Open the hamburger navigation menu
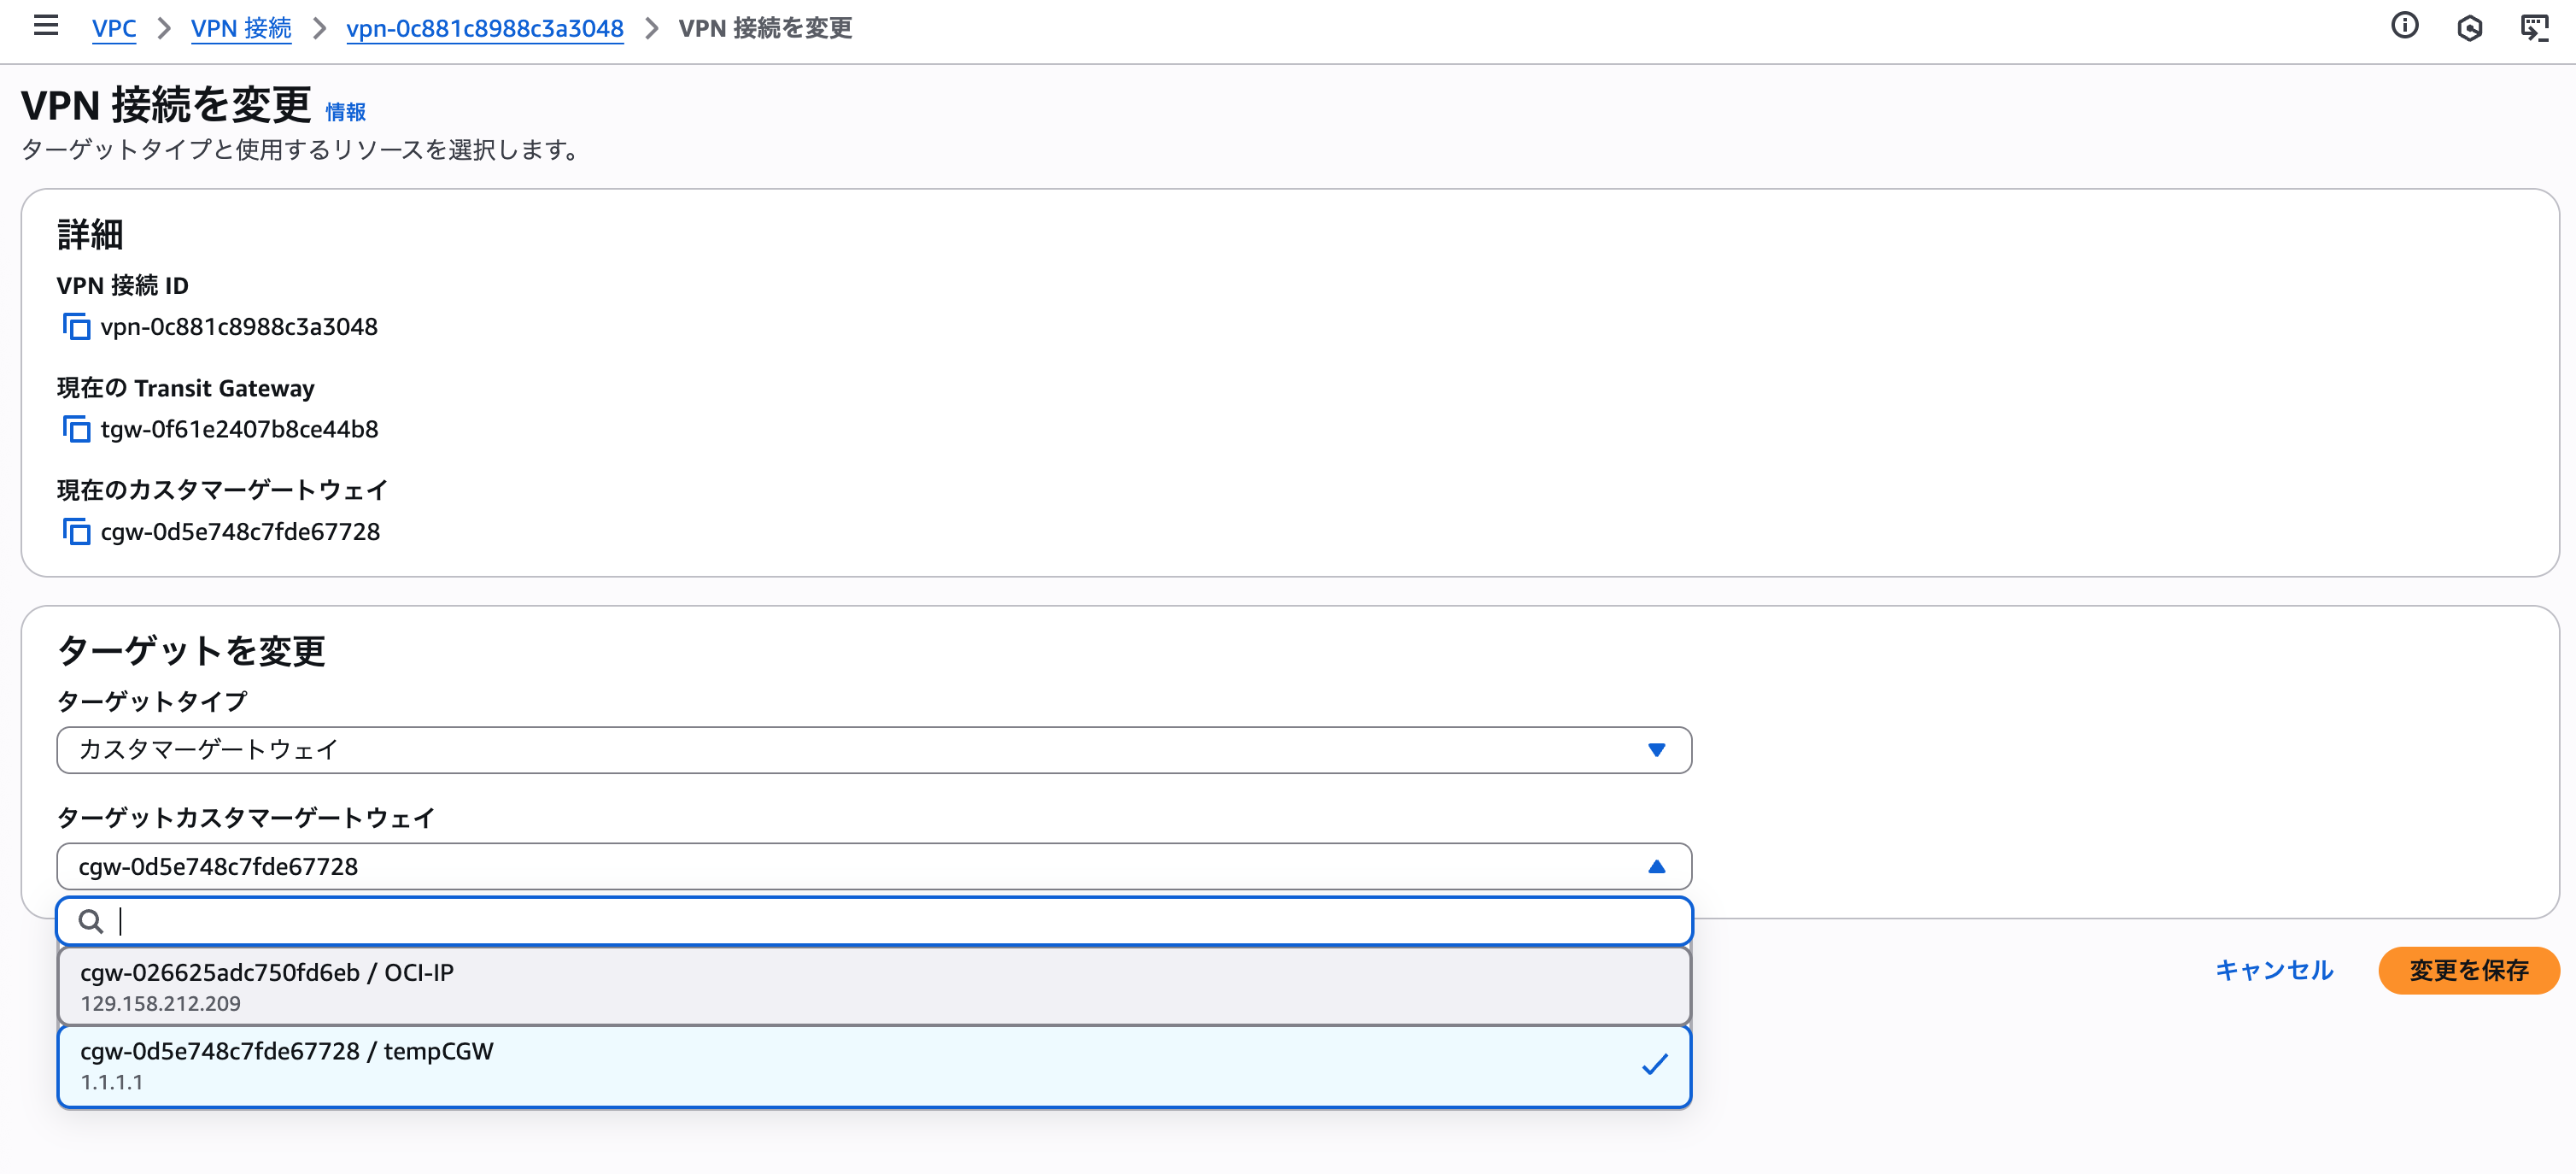 (x=46, y=26)
